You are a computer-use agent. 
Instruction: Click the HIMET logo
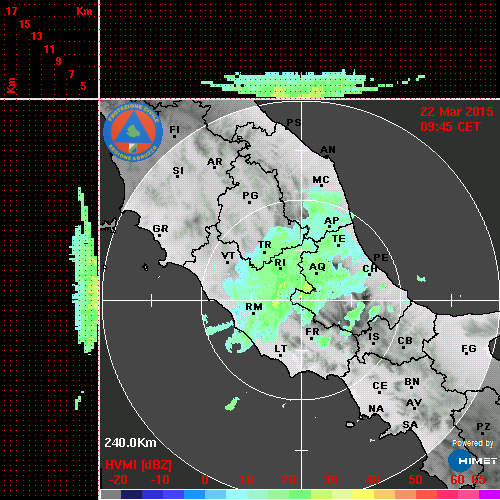pos(472,461)
